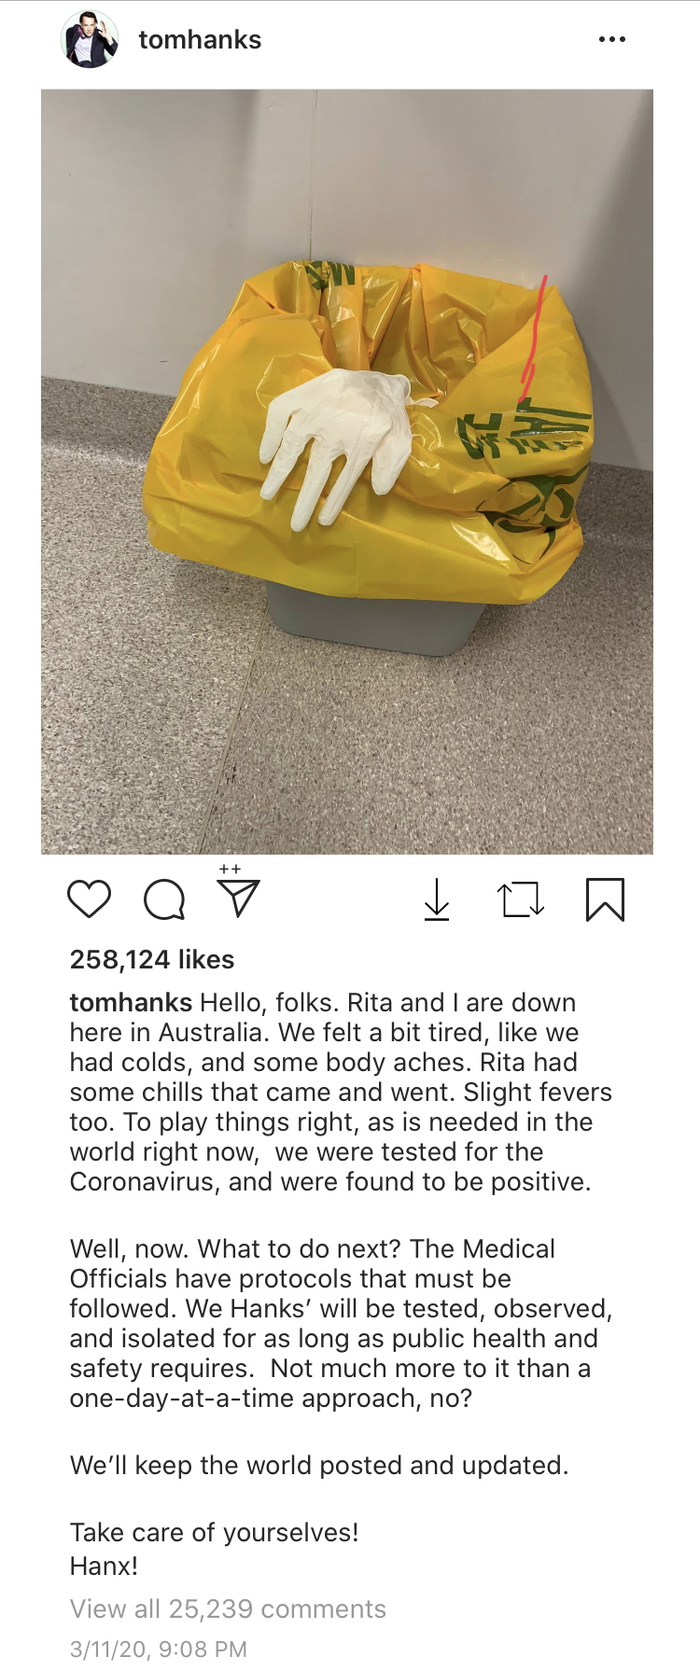Viewport: 700px width, 1671px height.
Task: Save post with the bookmark toggle
Action: [x=605, y=899]
